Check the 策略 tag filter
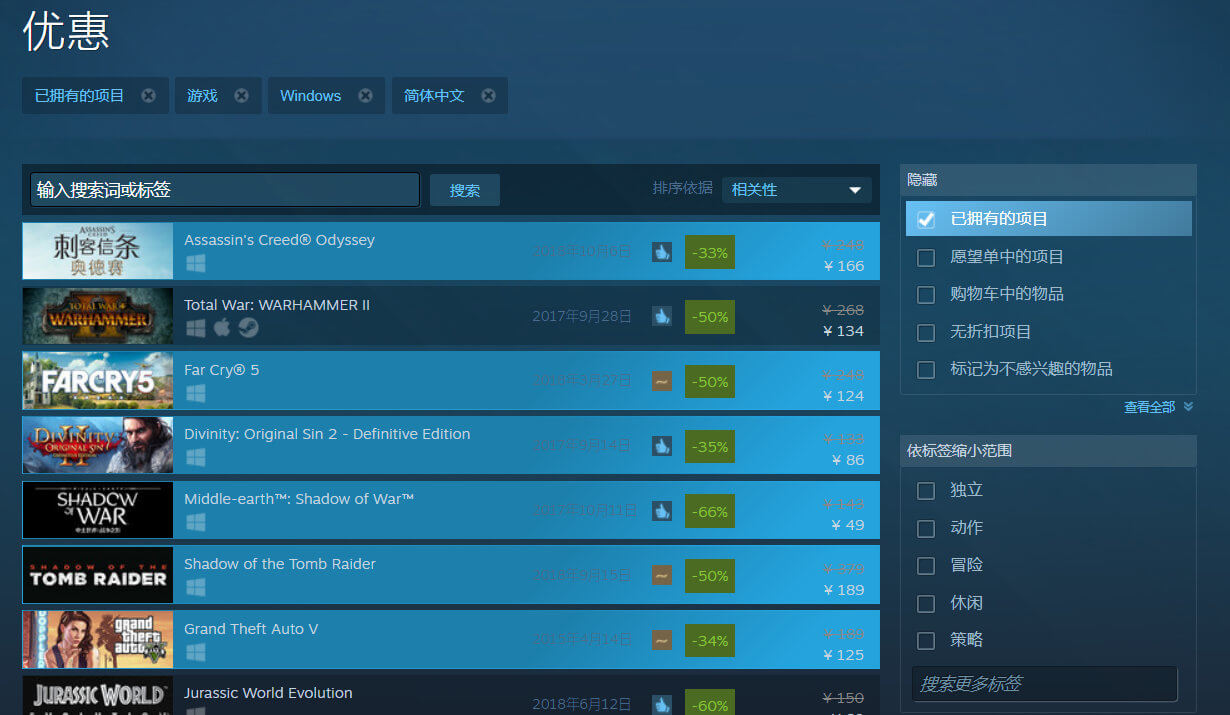 click(x=926, y=640)
